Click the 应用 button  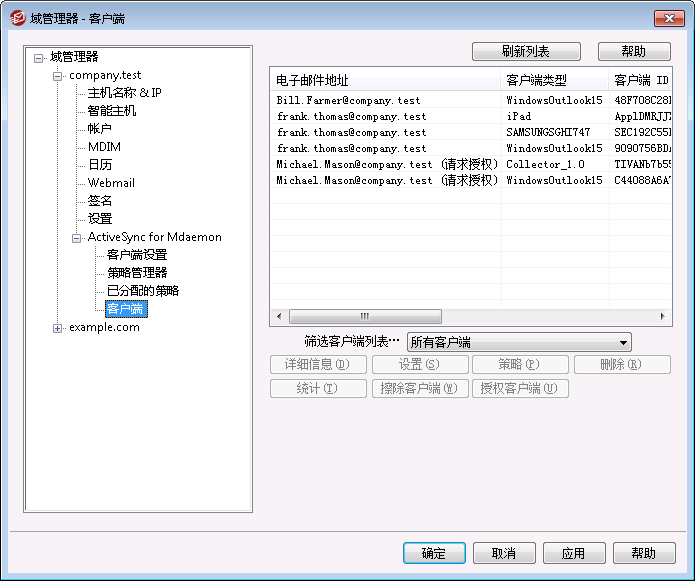pyautogui.click(x=574, y=553)
